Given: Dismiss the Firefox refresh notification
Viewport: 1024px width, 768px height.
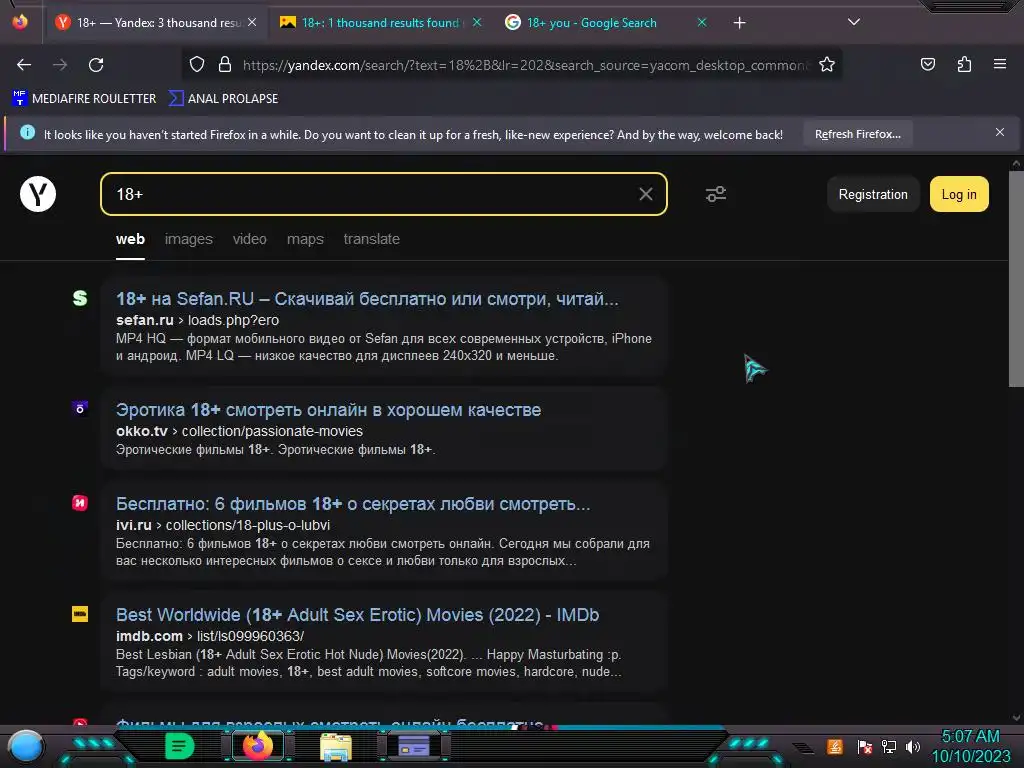Looking at the screenshot, I should tap(999, 132).
